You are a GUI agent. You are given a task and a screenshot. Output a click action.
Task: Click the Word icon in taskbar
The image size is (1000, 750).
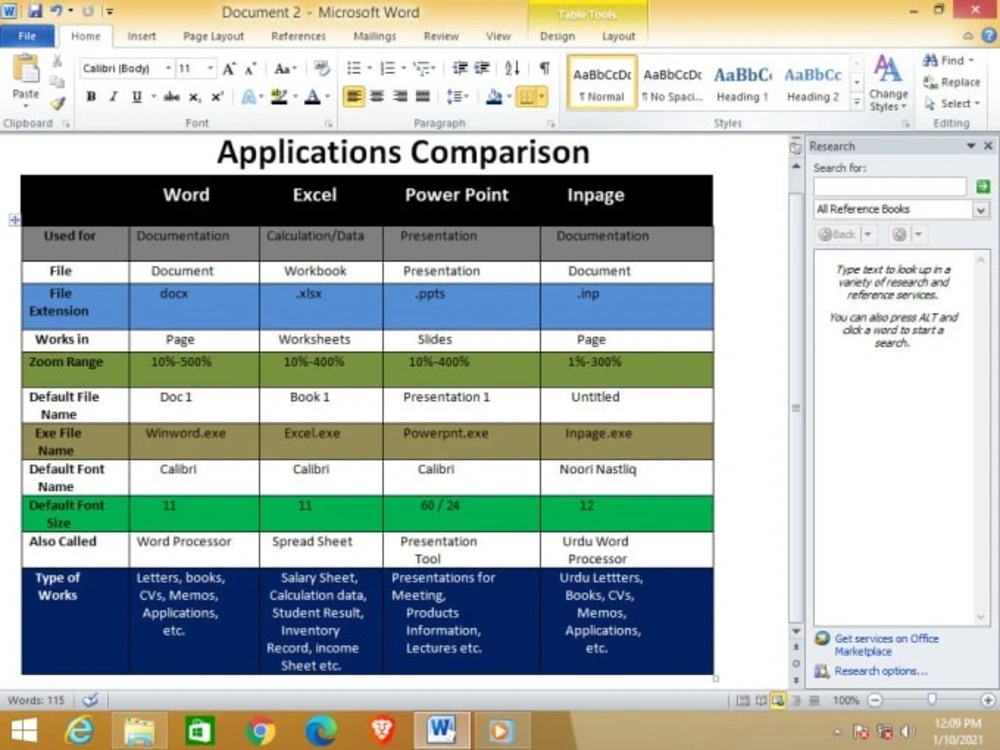441,730
